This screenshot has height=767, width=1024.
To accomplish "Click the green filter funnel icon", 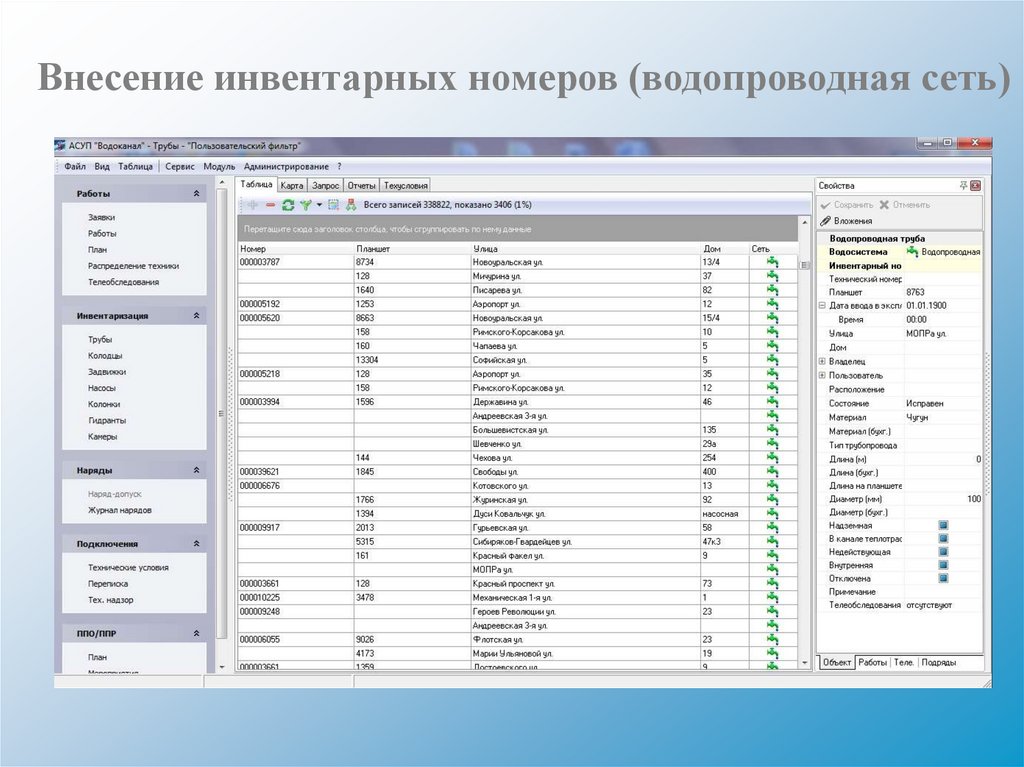I will [306, 205].
